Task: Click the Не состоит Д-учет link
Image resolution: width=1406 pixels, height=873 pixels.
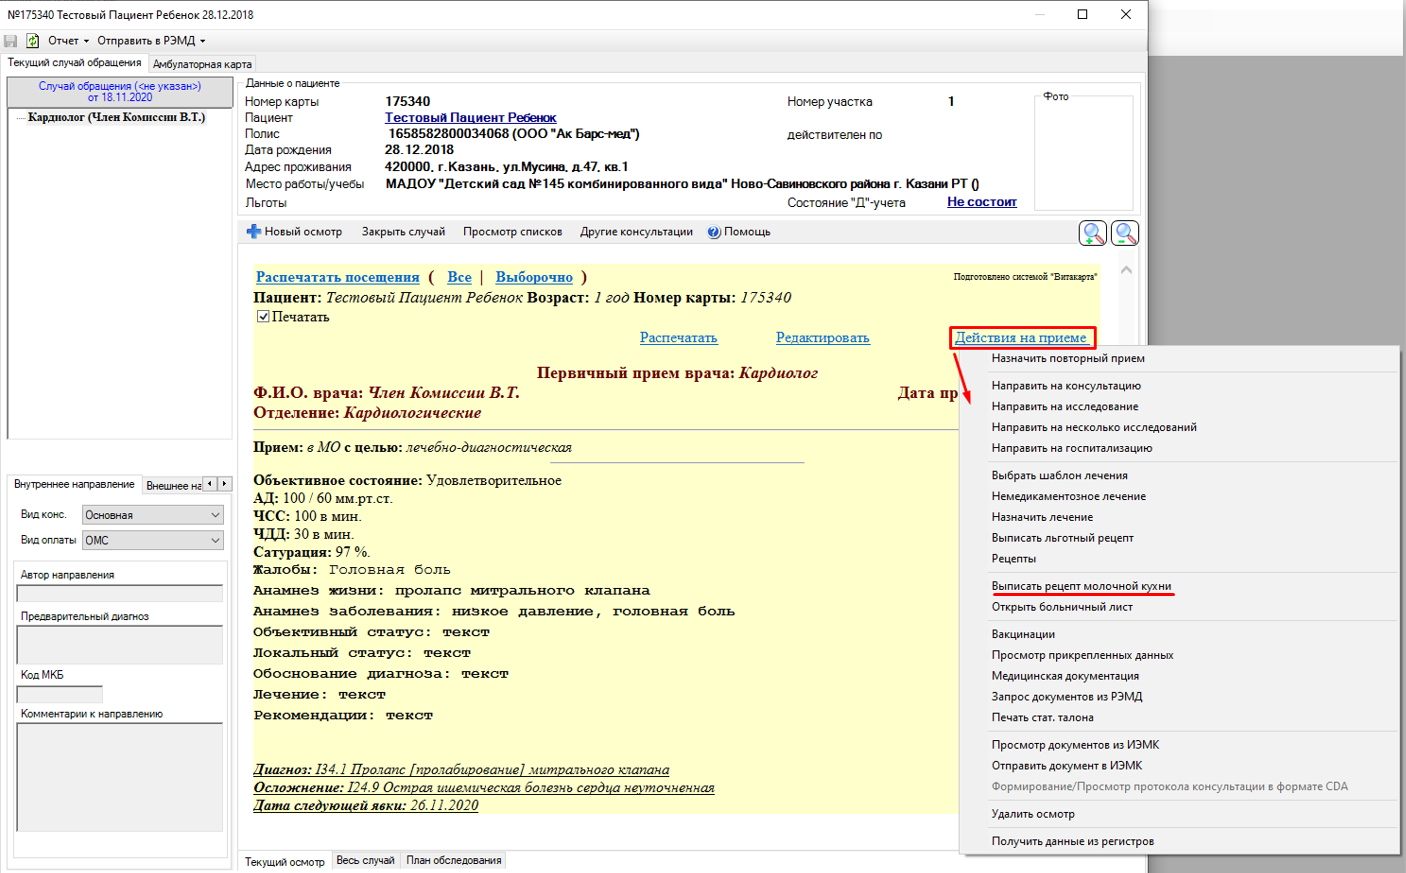Action: 982,202
